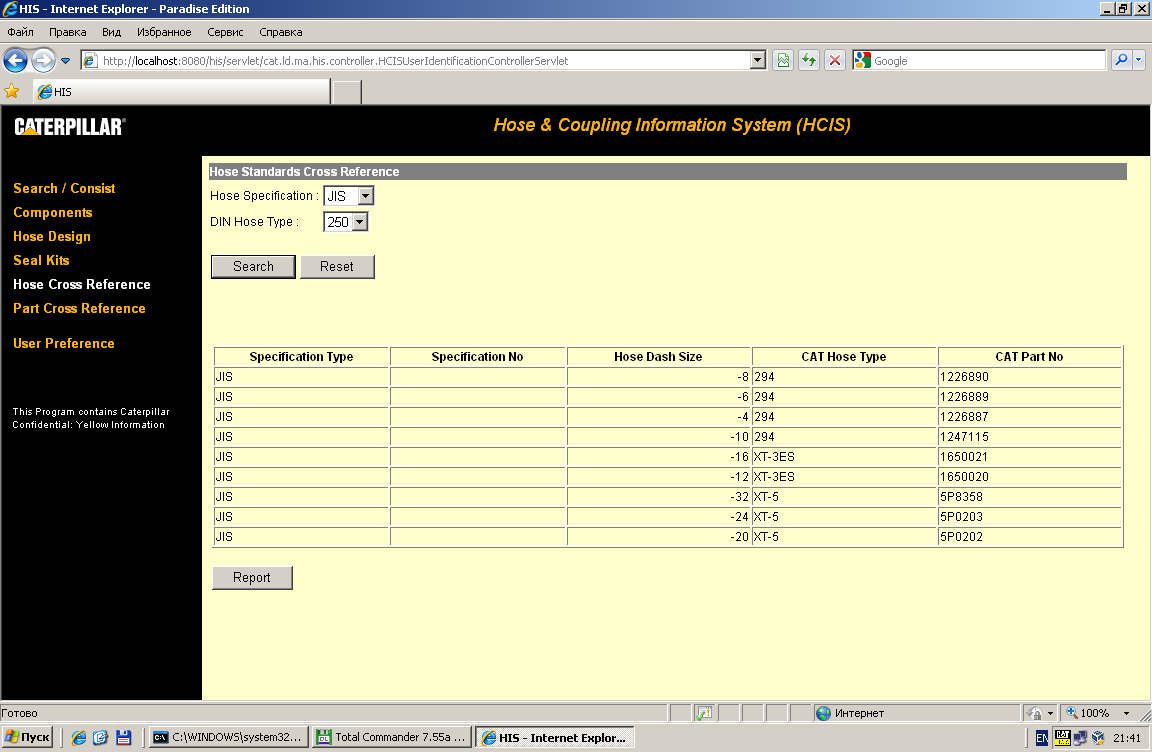Select part number 5P0202 cell

[x=1029, y=537]
